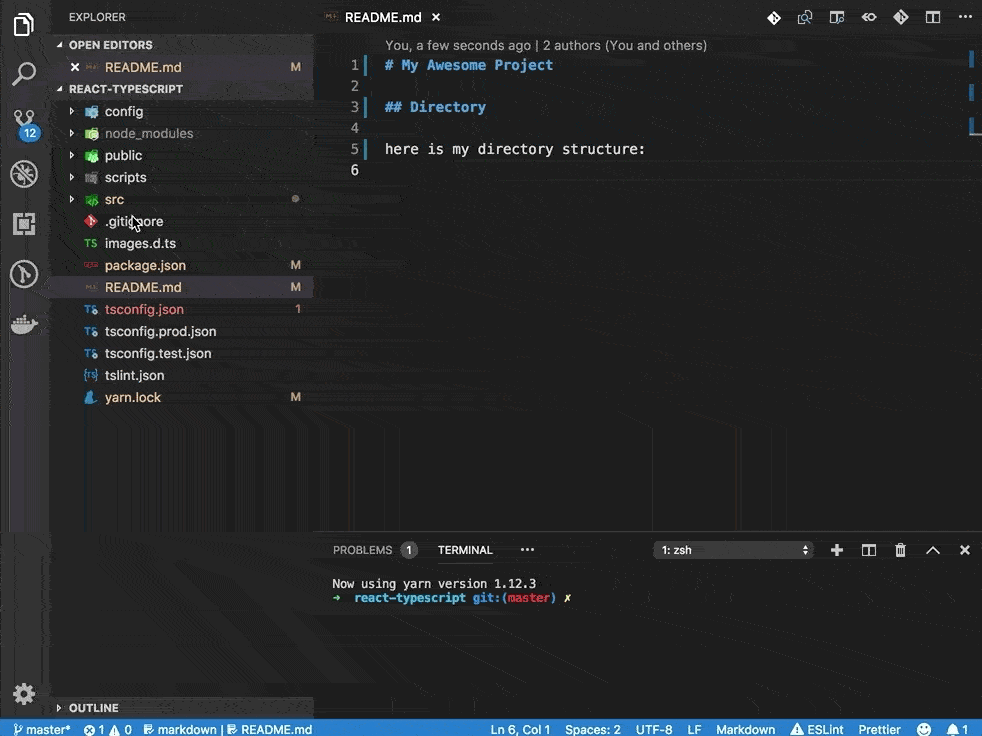
Task: Select README.md under Open Editors
Action: pos(182,67)
